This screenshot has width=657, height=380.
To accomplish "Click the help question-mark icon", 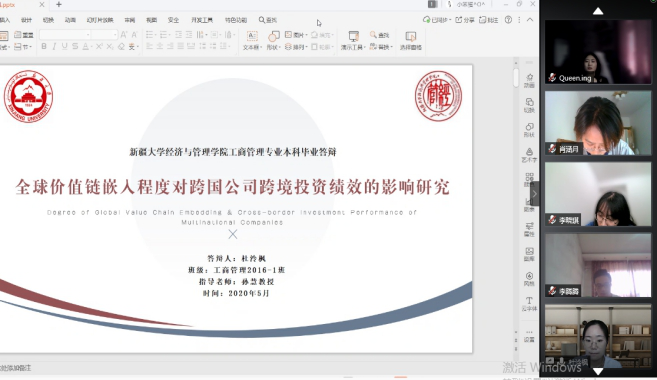I will coord(508,20).
